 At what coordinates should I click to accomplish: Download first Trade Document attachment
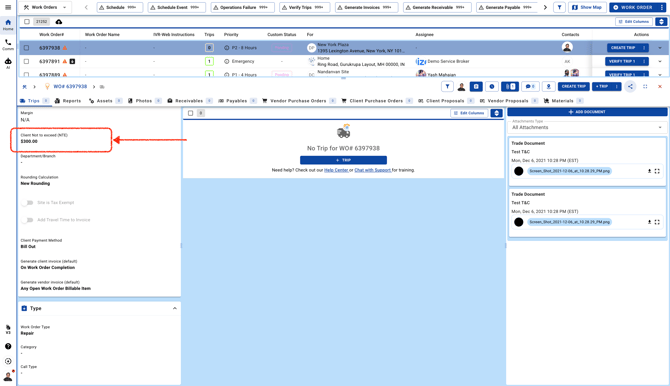[649, 171]
